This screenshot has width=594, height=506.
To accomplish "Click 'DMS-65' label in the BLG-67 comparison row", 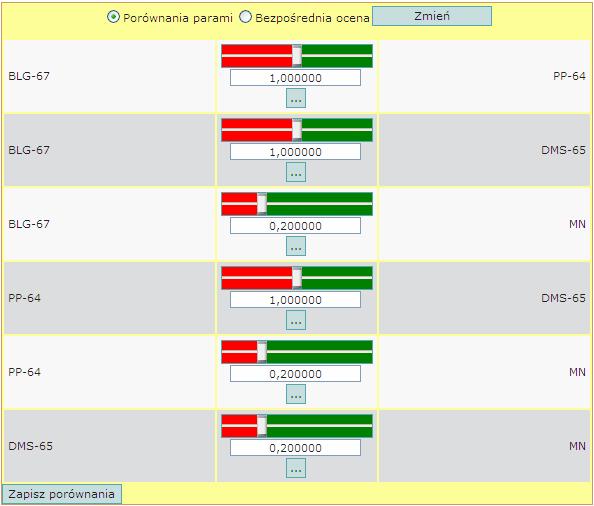I will (x=563, y=150).
